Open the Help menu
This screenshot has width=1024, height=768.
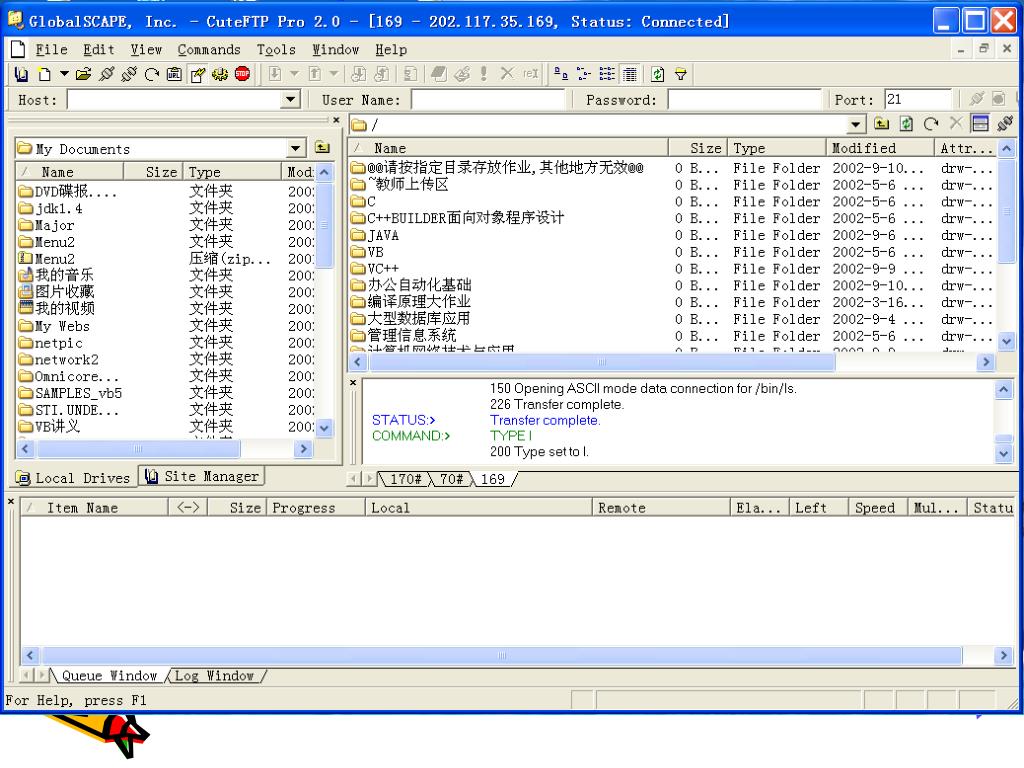[391, 50]
